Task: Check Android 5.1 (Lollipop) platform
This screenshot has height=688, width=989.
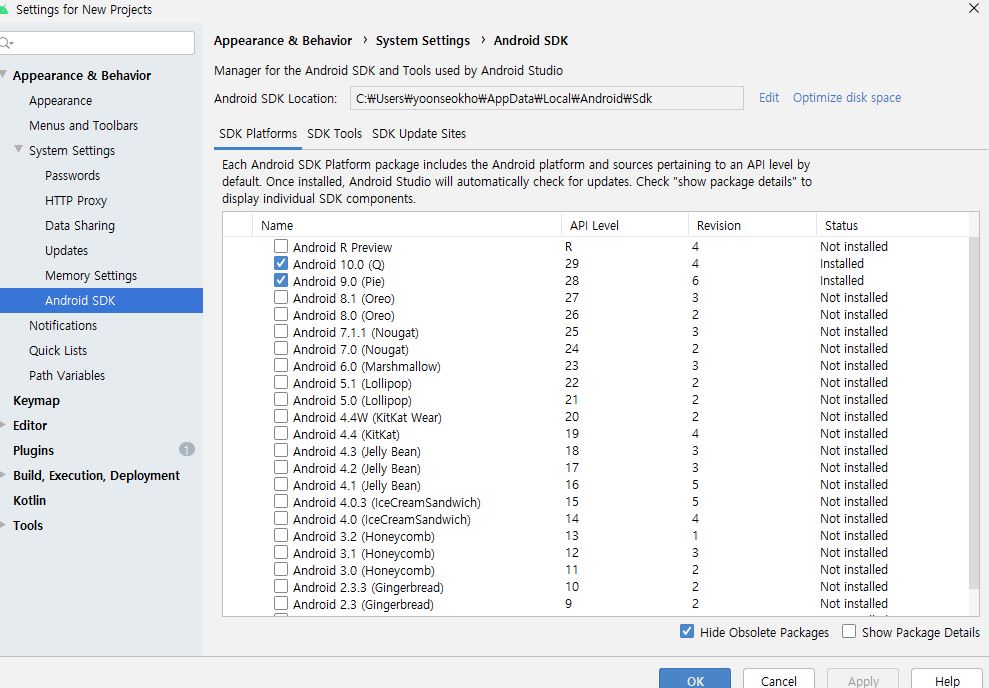Action: point(281,382)
